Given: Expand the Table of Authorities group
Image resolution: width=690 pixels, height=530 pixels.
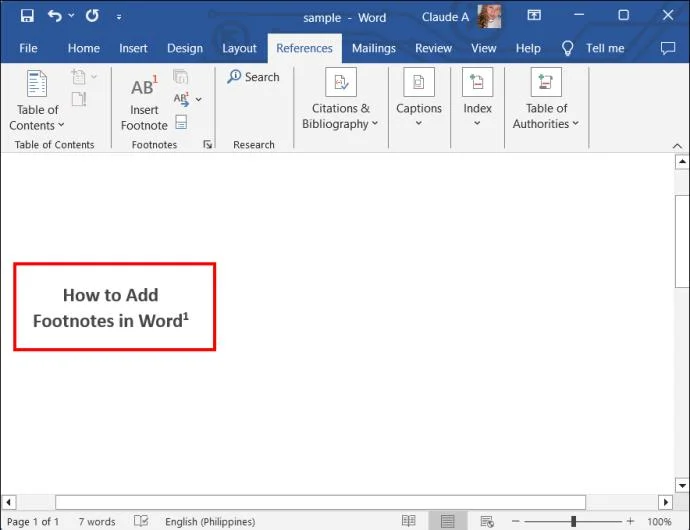Looking at the screenshot, I should click(546, 100).
